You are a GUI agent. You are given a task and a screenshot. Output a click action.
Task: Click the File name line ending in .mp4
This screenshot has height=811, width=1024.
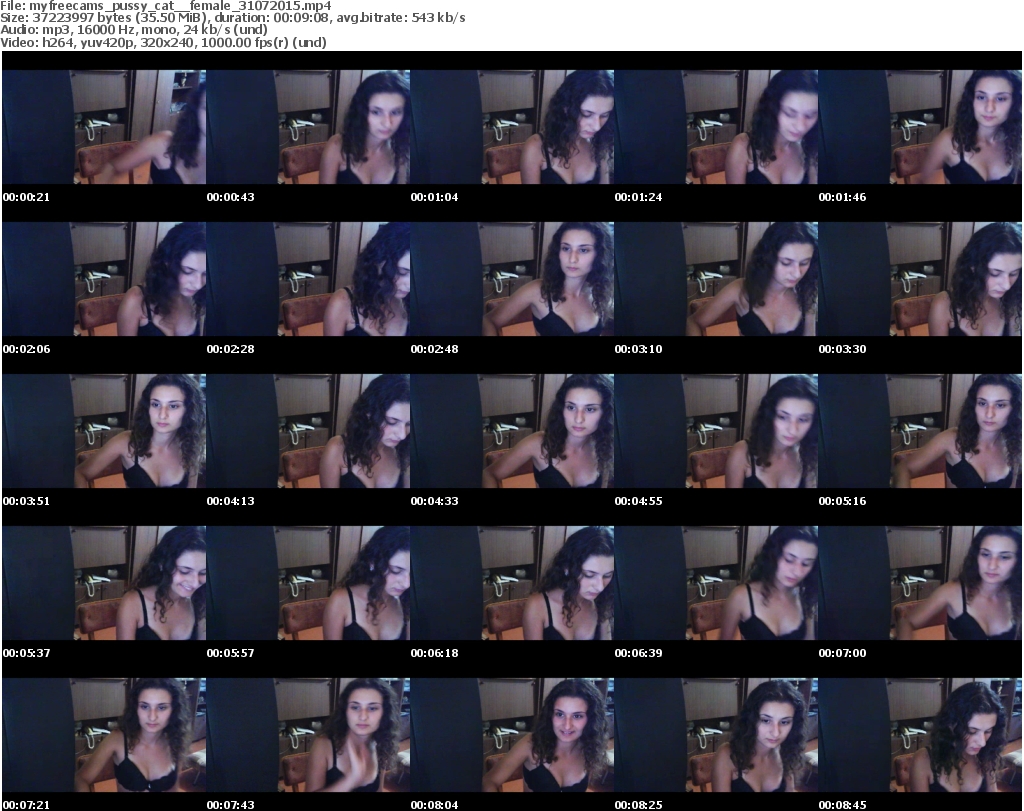[166, 6]
